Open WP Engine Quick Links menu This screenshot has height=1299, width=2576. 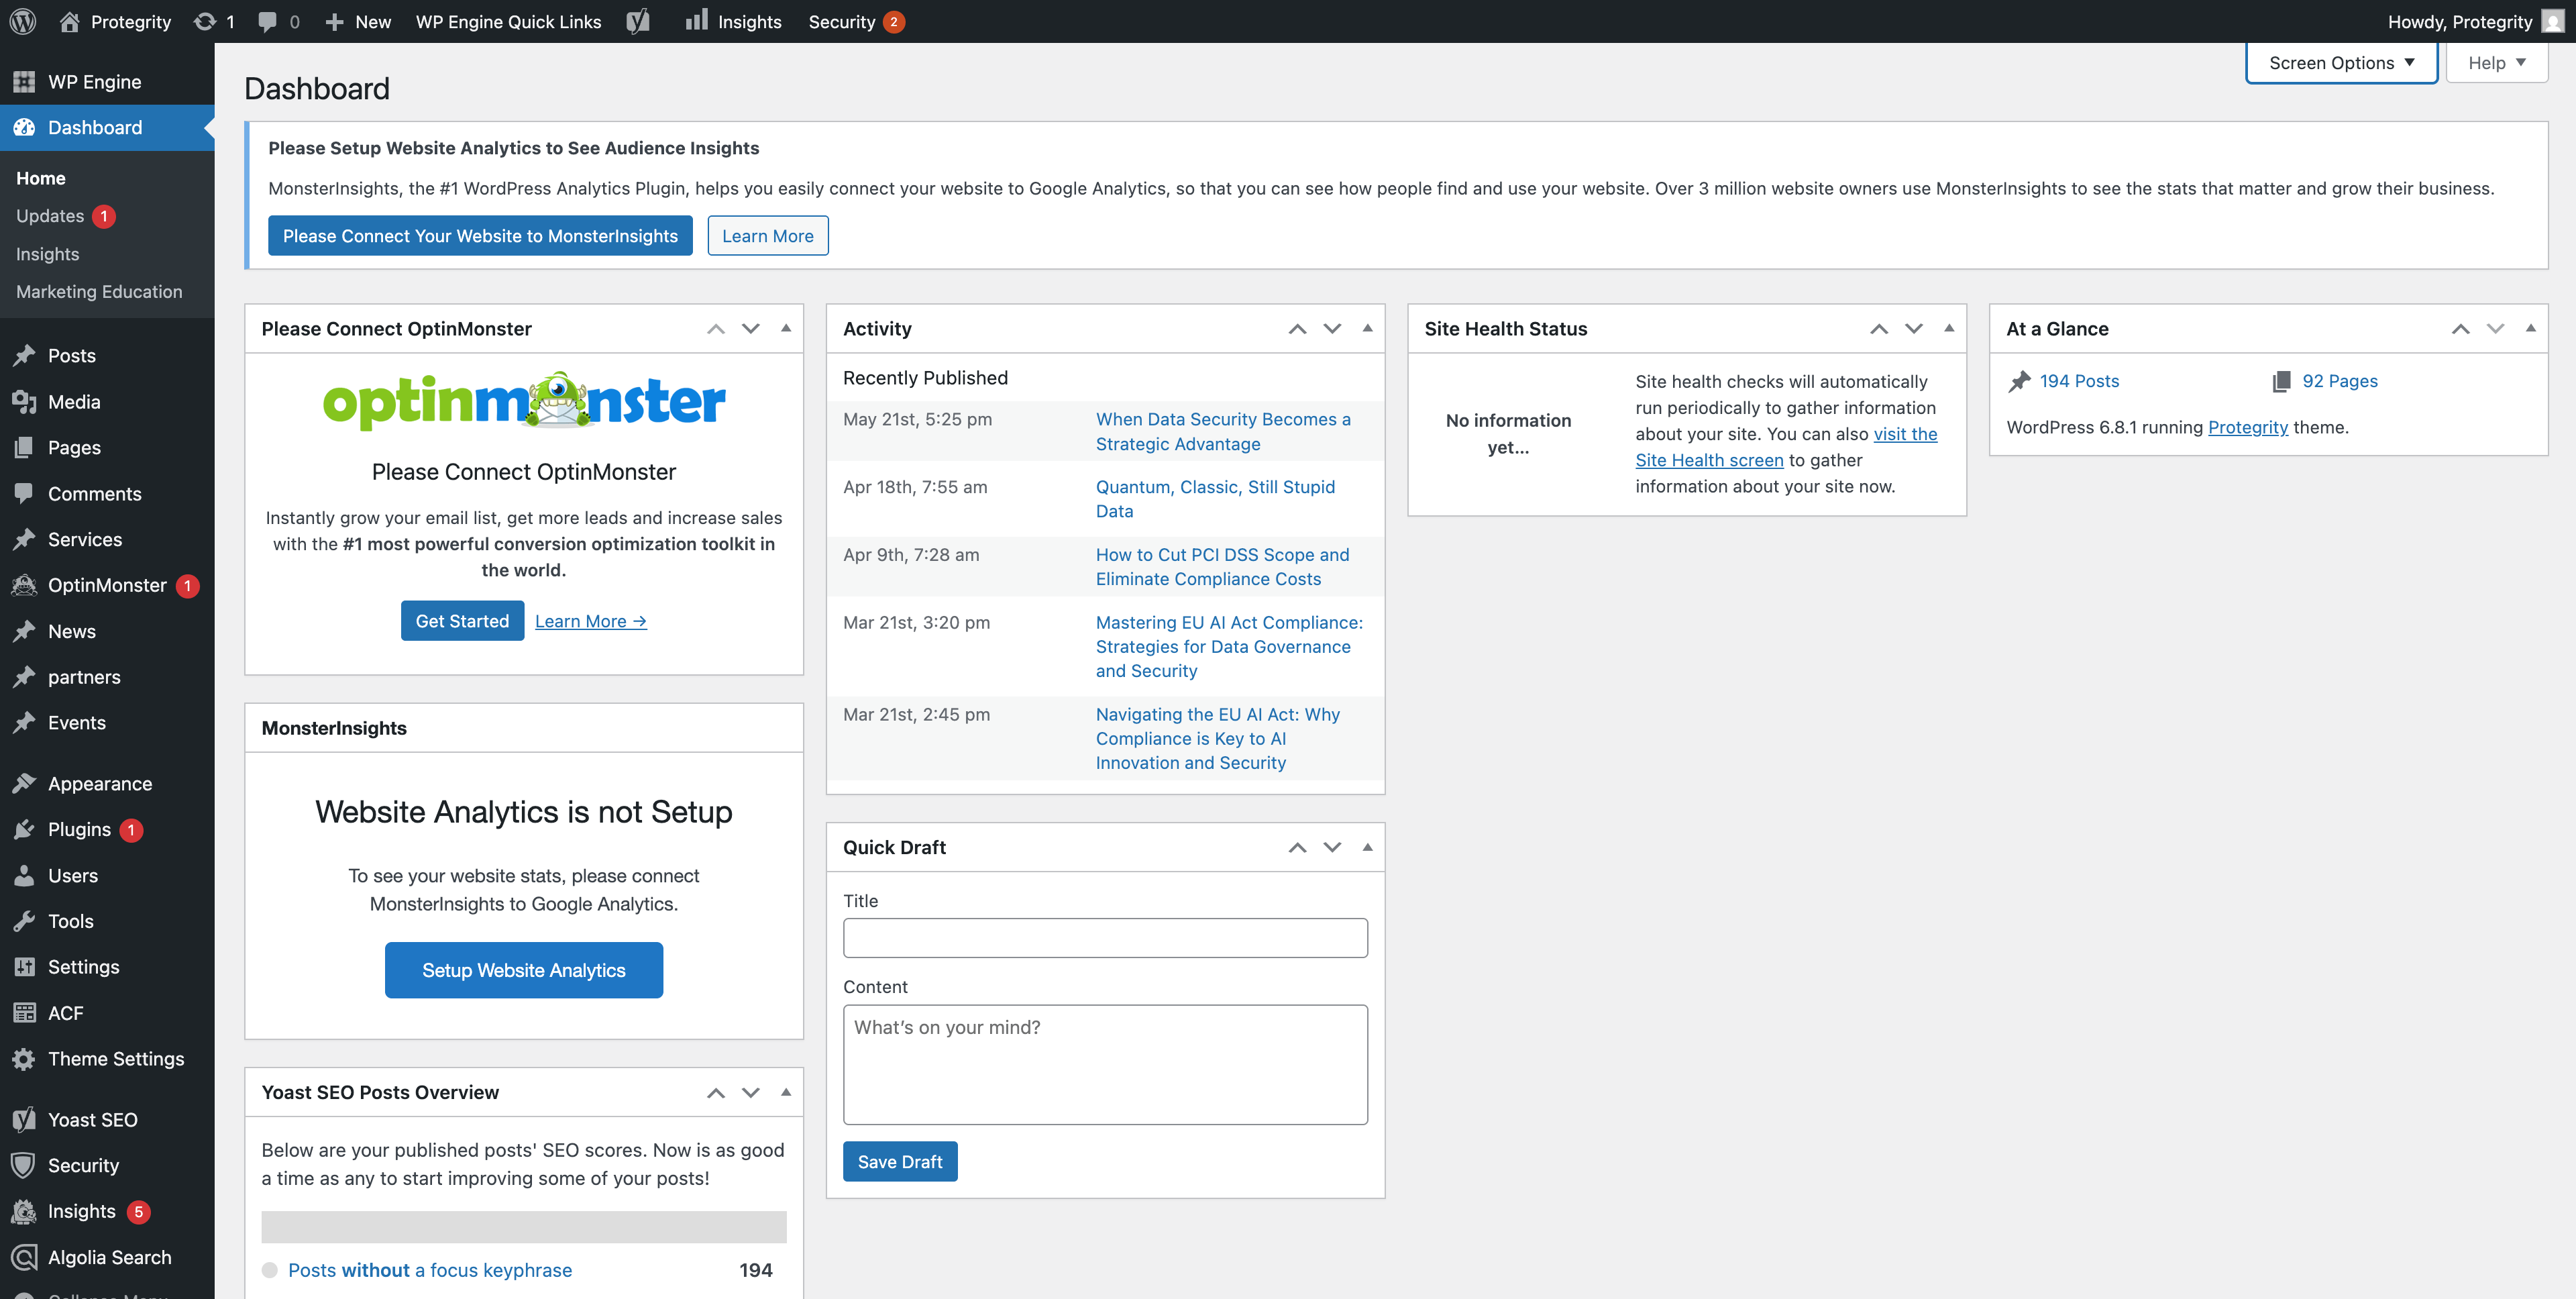pos(508,21)
